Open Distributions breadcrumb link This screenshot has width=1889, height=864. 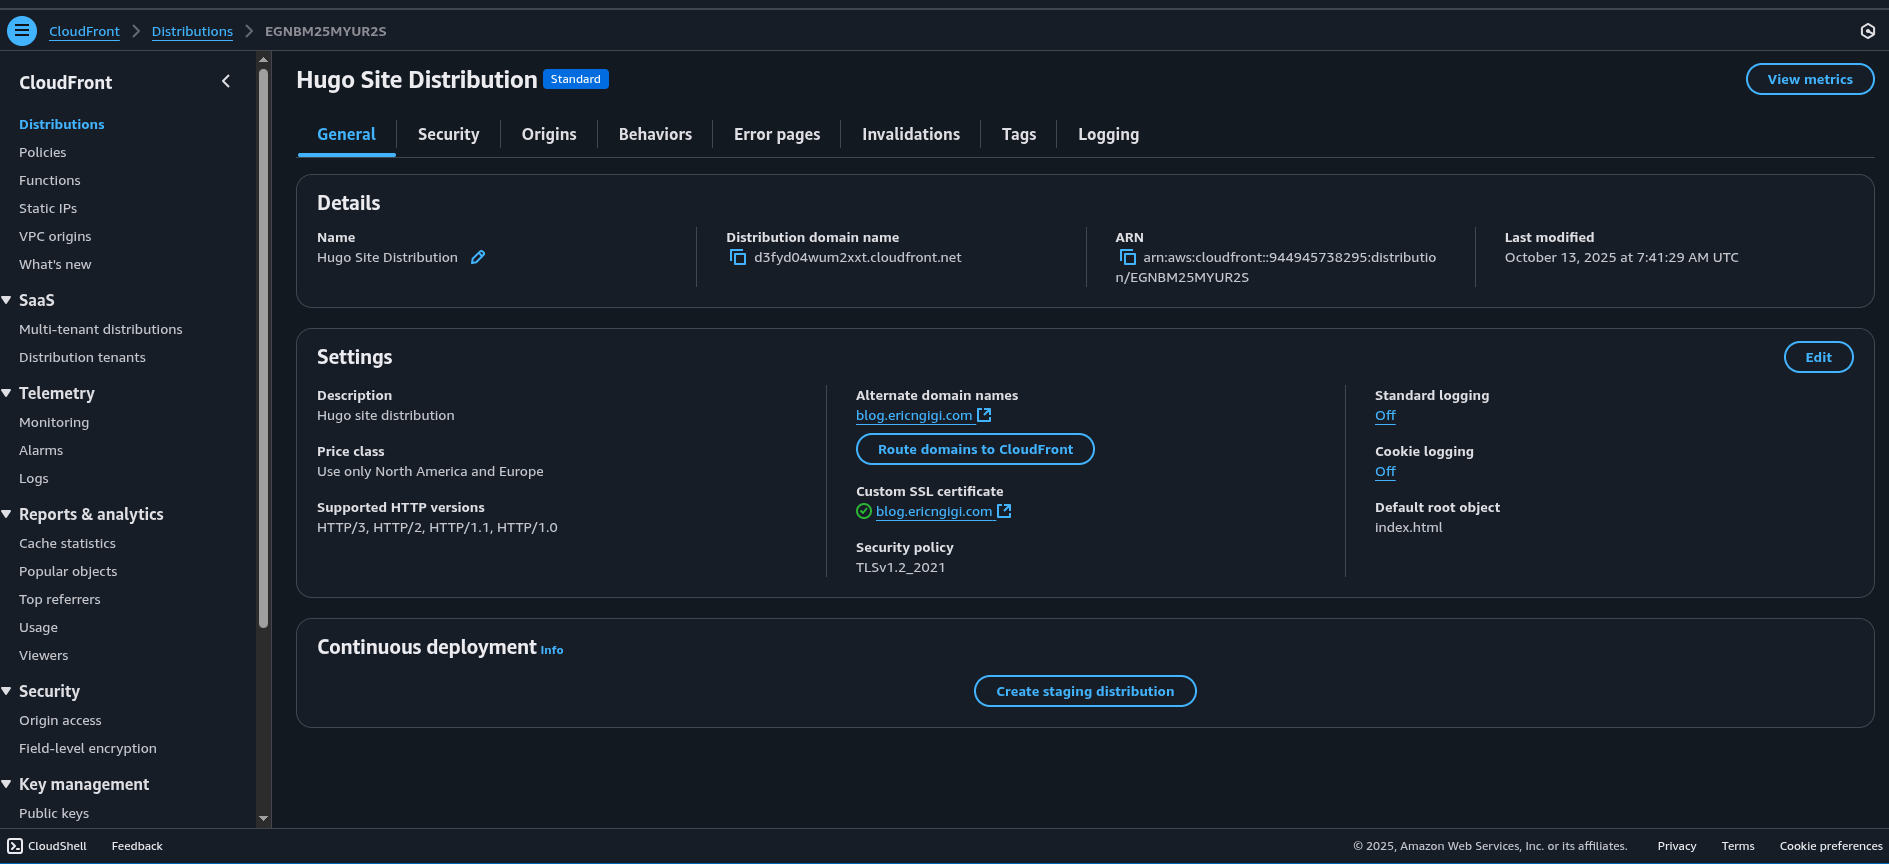tap(192, 31)
